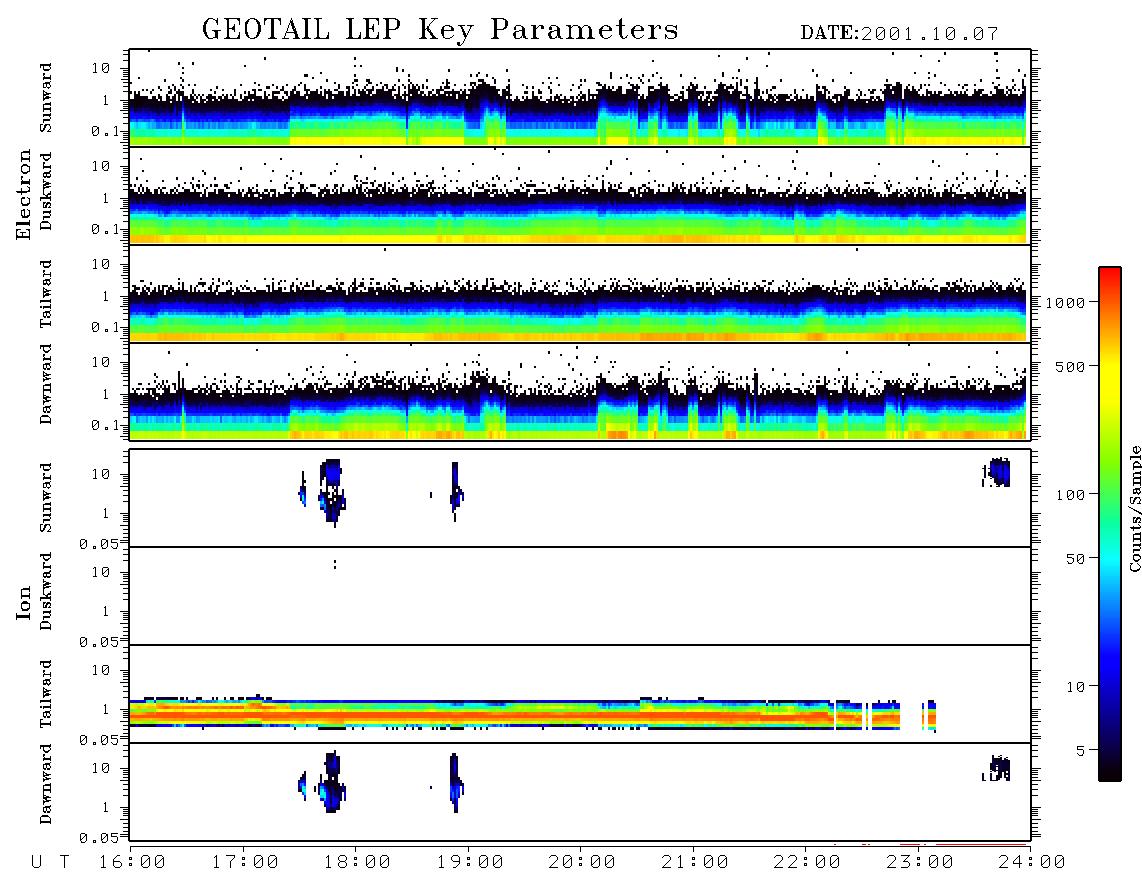The image size is (1142, 880).
Task: Click the 500 label on color bar
Action: 1071,366
